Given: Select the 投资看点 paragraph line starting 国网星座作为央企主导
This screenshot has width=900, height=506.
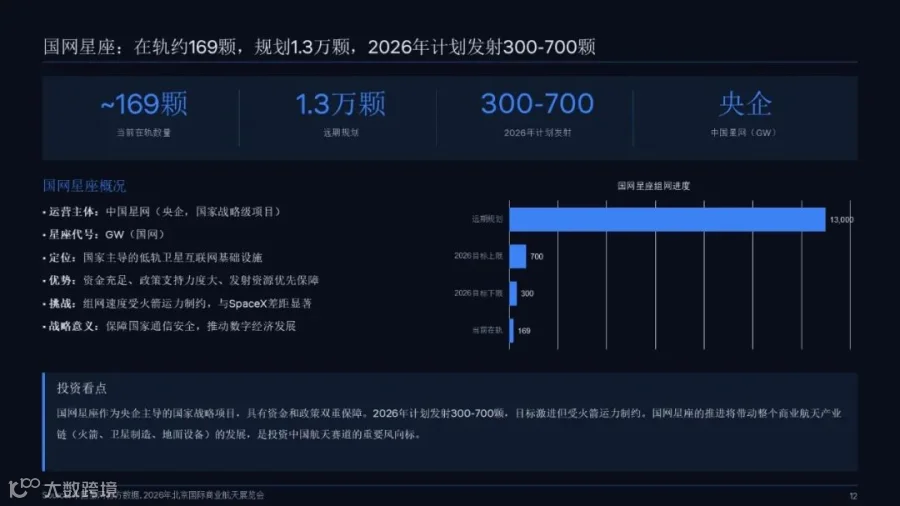Looking at the screenshot, I should pos(449,414).
